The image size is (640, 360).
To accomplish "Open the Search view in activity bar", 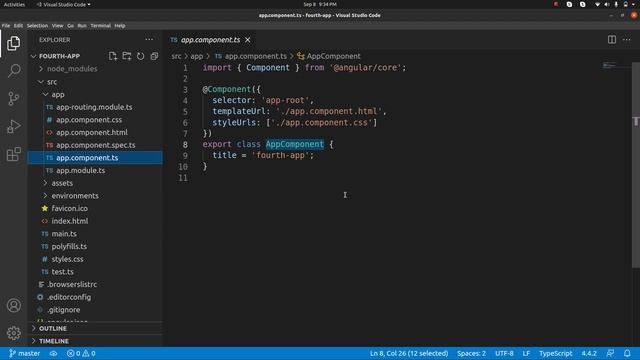I will point(13,71).
